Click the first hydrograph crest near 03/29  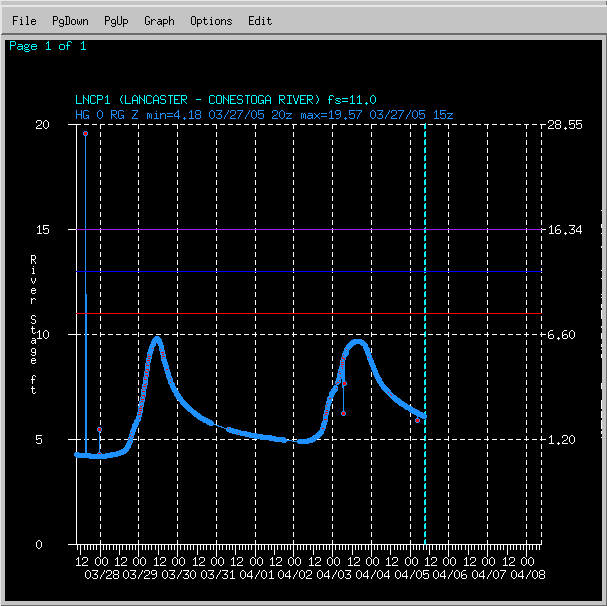coord(157,338)
